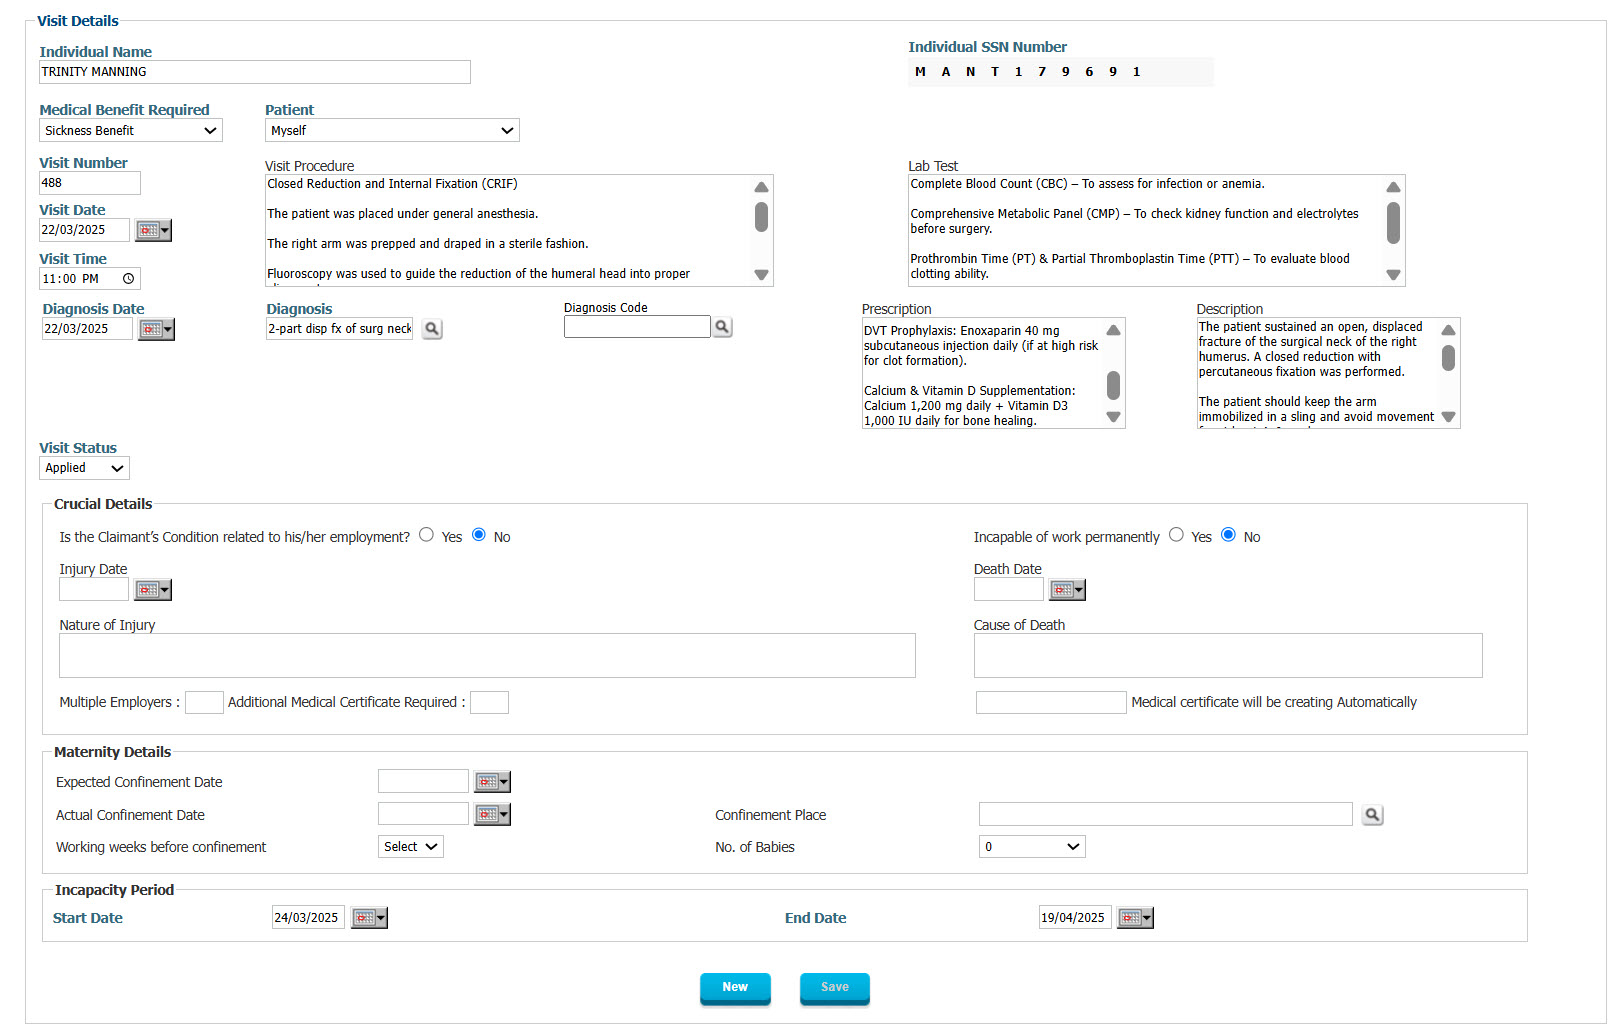Click the Confinement Place input field

pos(1166,814)
